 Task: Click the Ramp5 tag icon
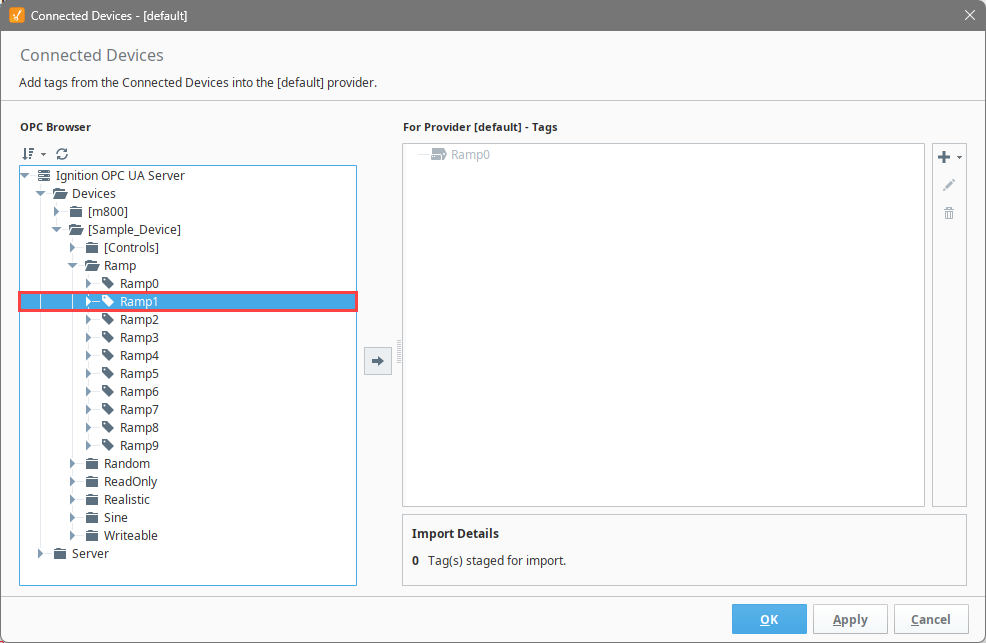108,373
